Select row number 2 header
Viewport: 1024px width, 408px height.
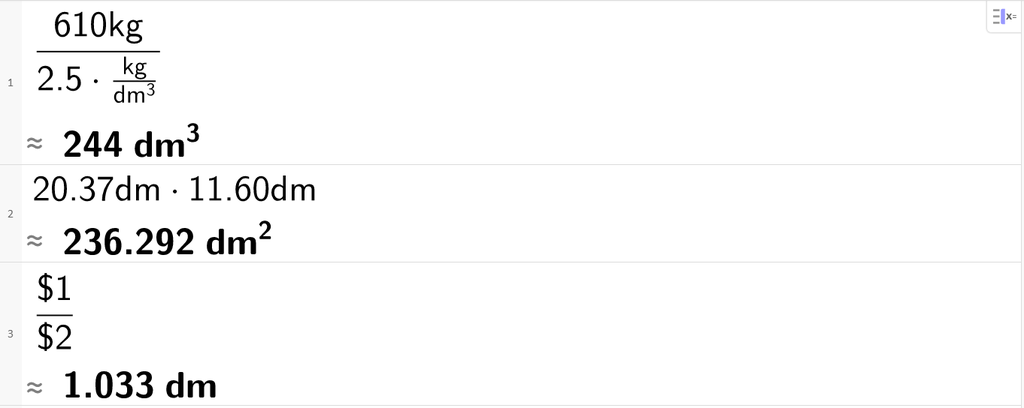pyautogui.click(x=10, y=214)
